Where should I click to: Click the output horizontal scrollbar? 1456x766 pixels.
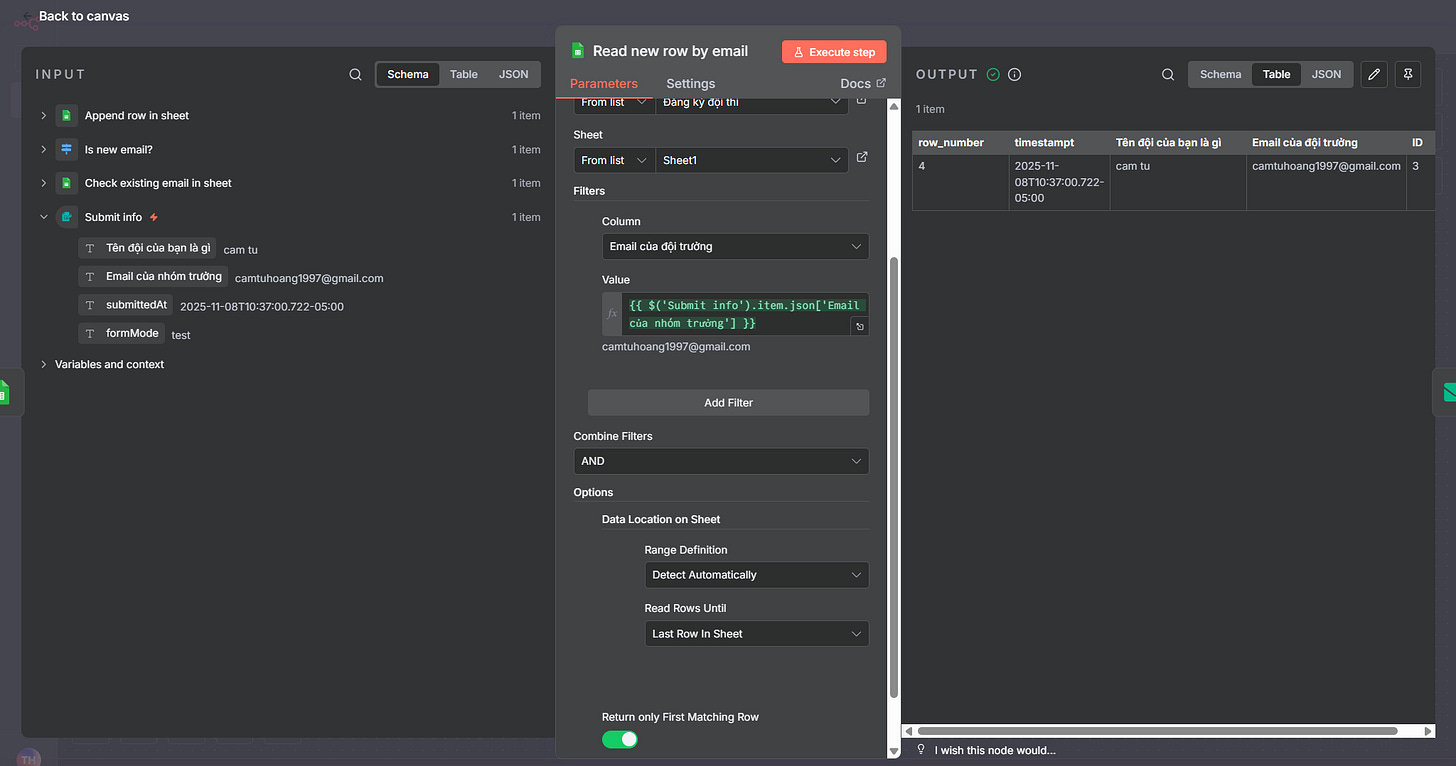point(1157,731)
